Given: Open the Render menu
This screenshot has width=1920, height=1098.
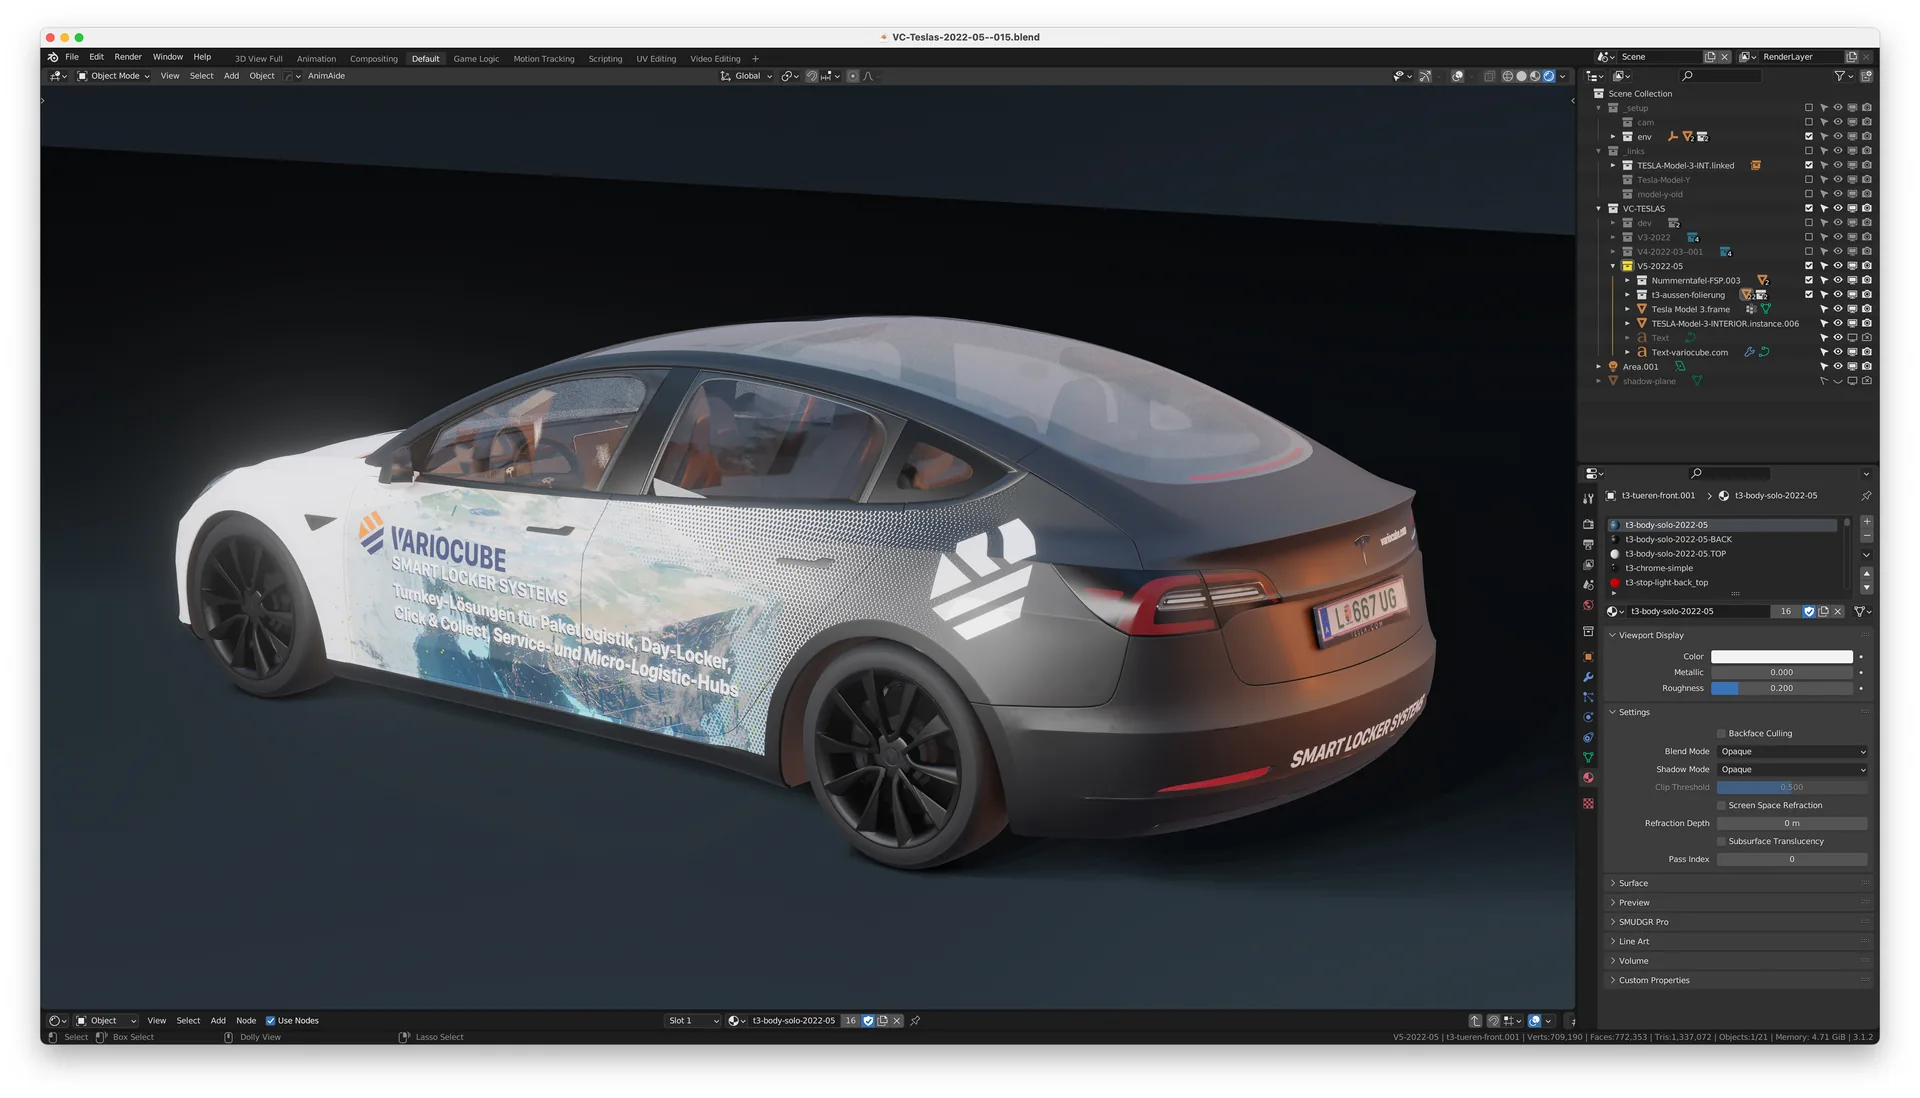Looking at the screenshot, I should [x=128, y=57].
